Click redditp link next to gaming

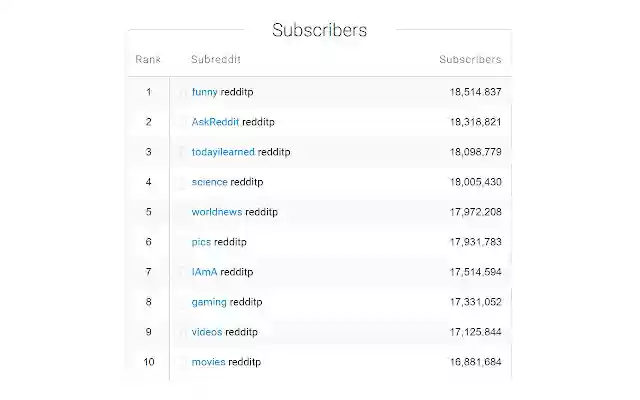(246, 302)
